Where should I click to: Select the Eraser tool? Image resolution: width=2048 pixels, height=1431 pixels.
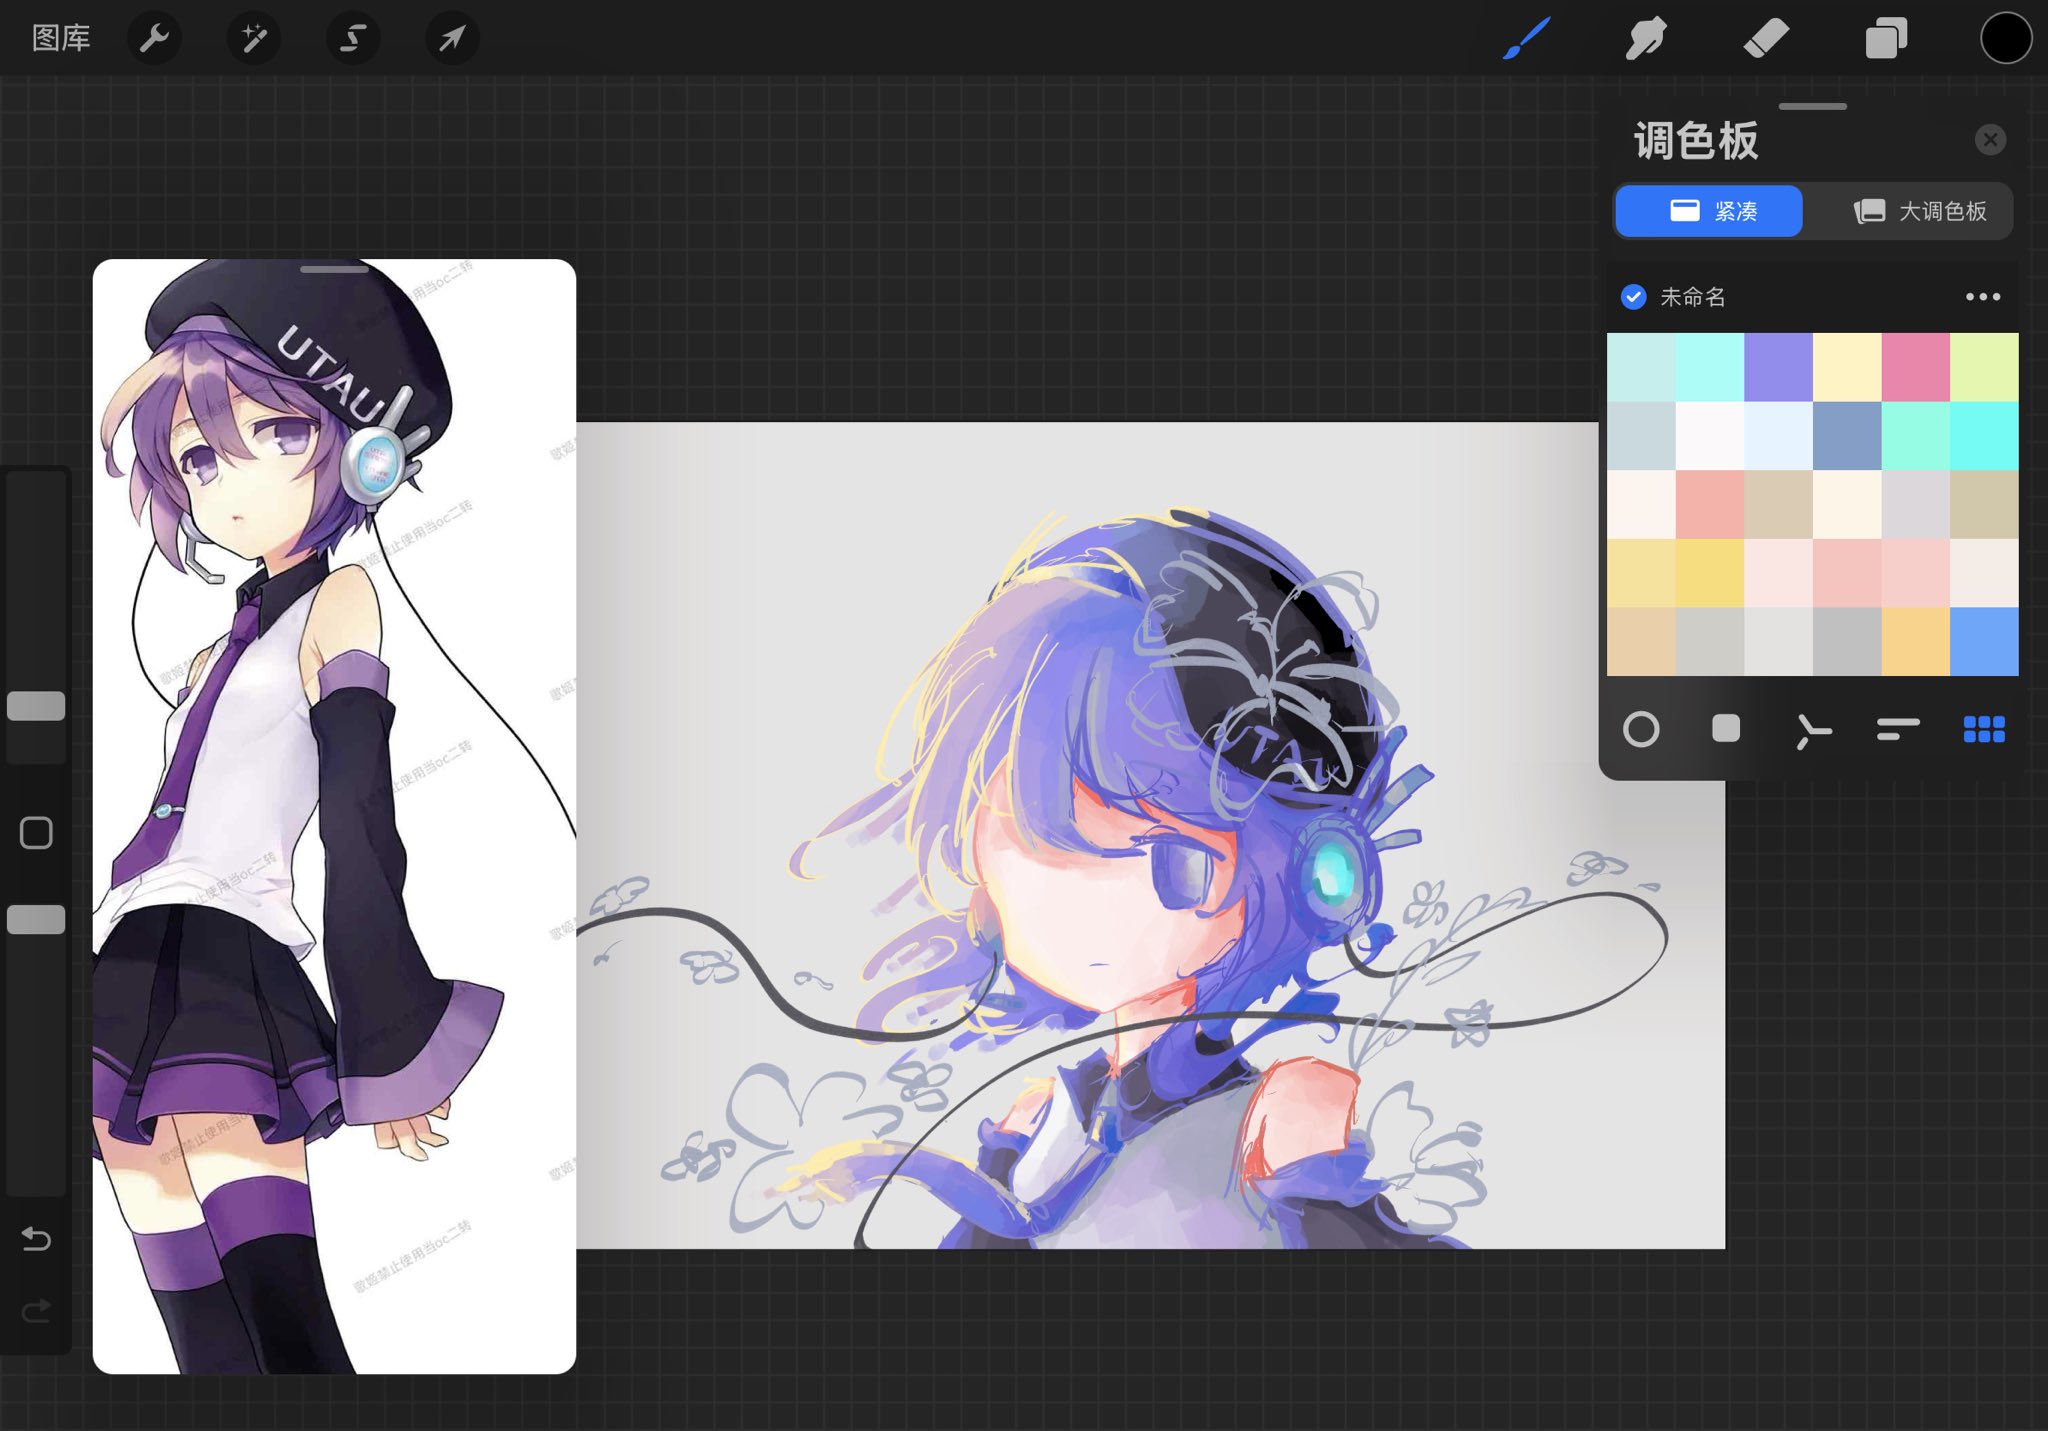[x=1766, y=39]
